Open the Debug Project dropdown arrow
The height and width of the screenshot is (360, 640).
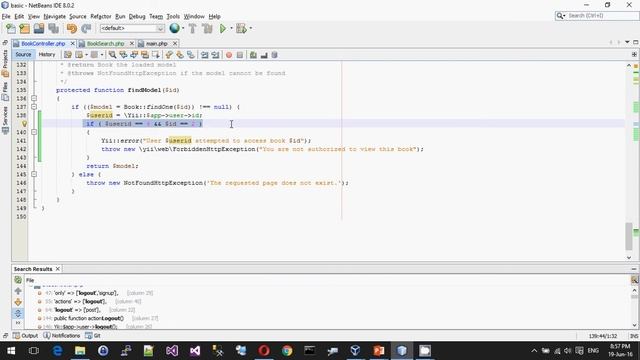point(251,28)
